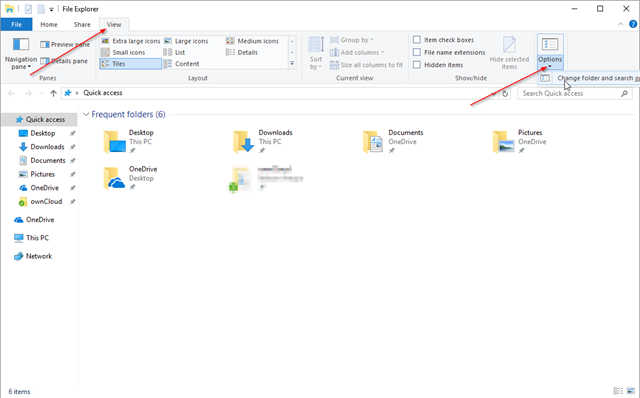
Task: Toggle the Details pane
Action: (64, 61)
